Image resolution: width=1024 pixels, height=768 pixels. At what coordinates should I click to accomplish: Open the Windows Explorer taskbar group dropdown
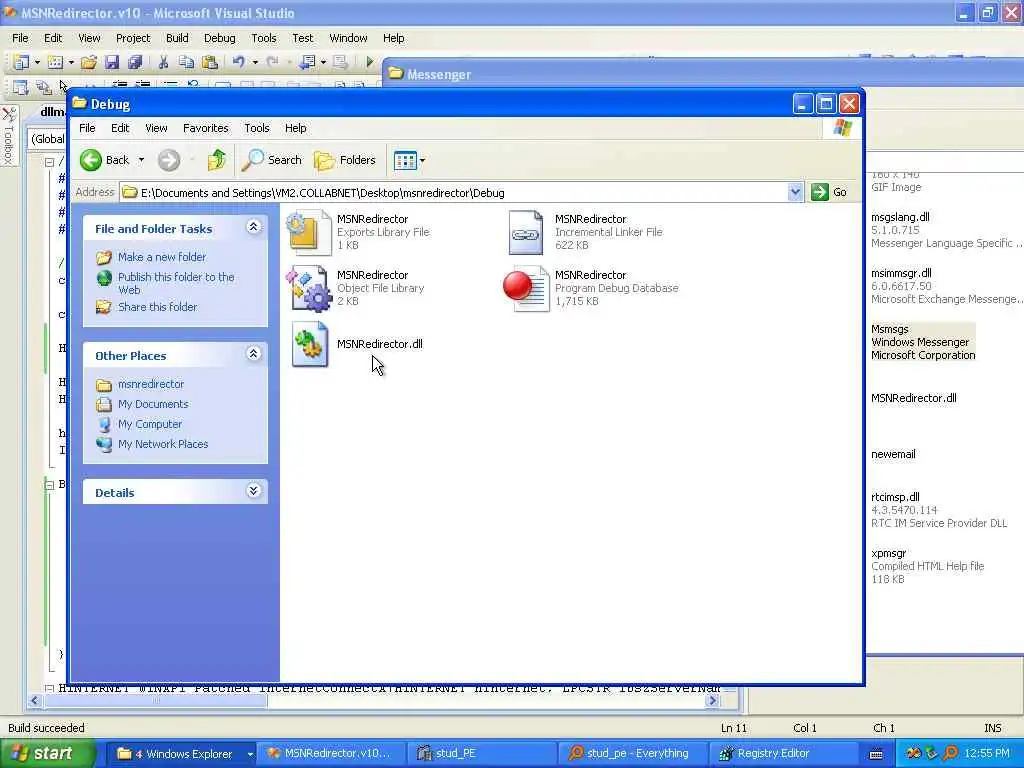click(250, 754)
